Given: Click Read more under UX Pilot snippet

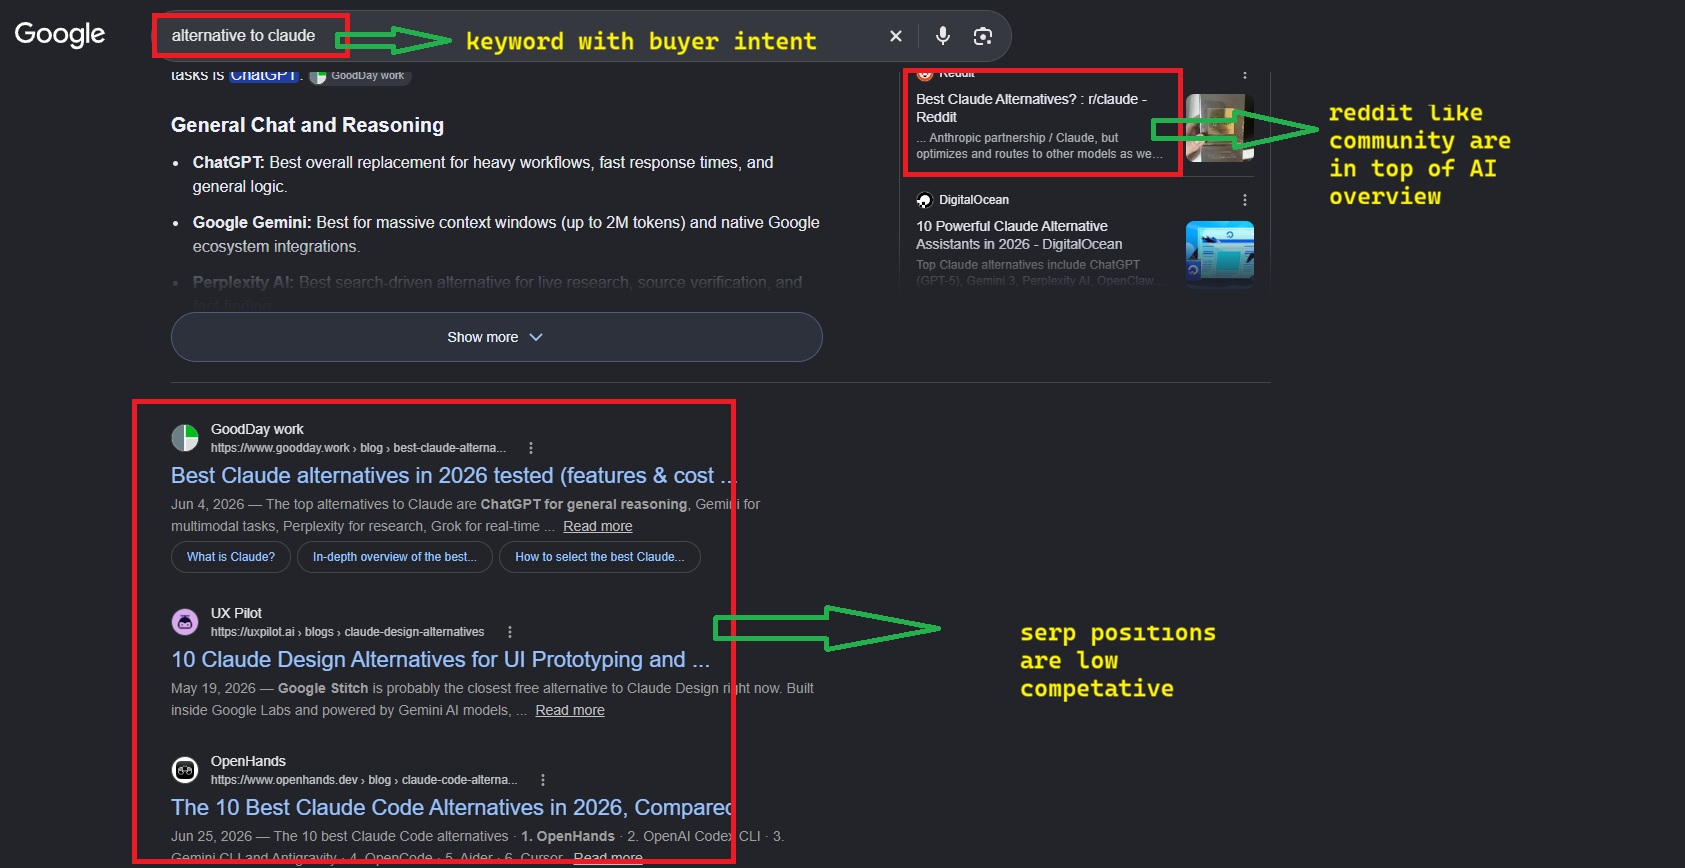Looking at the screenshot, I should 570,710.
